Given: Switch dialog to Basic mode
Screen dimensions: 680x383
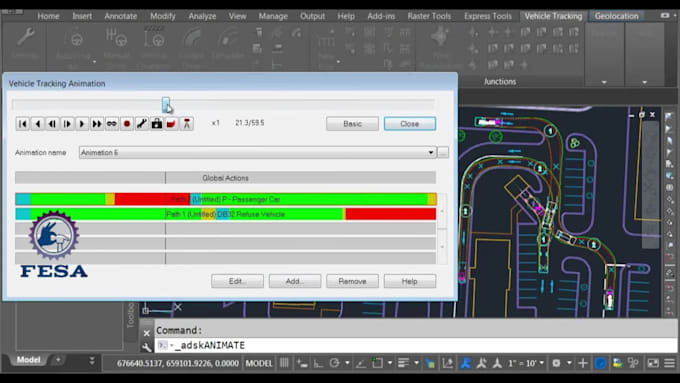Looking at the screenshot, I should tap(352, 124).
